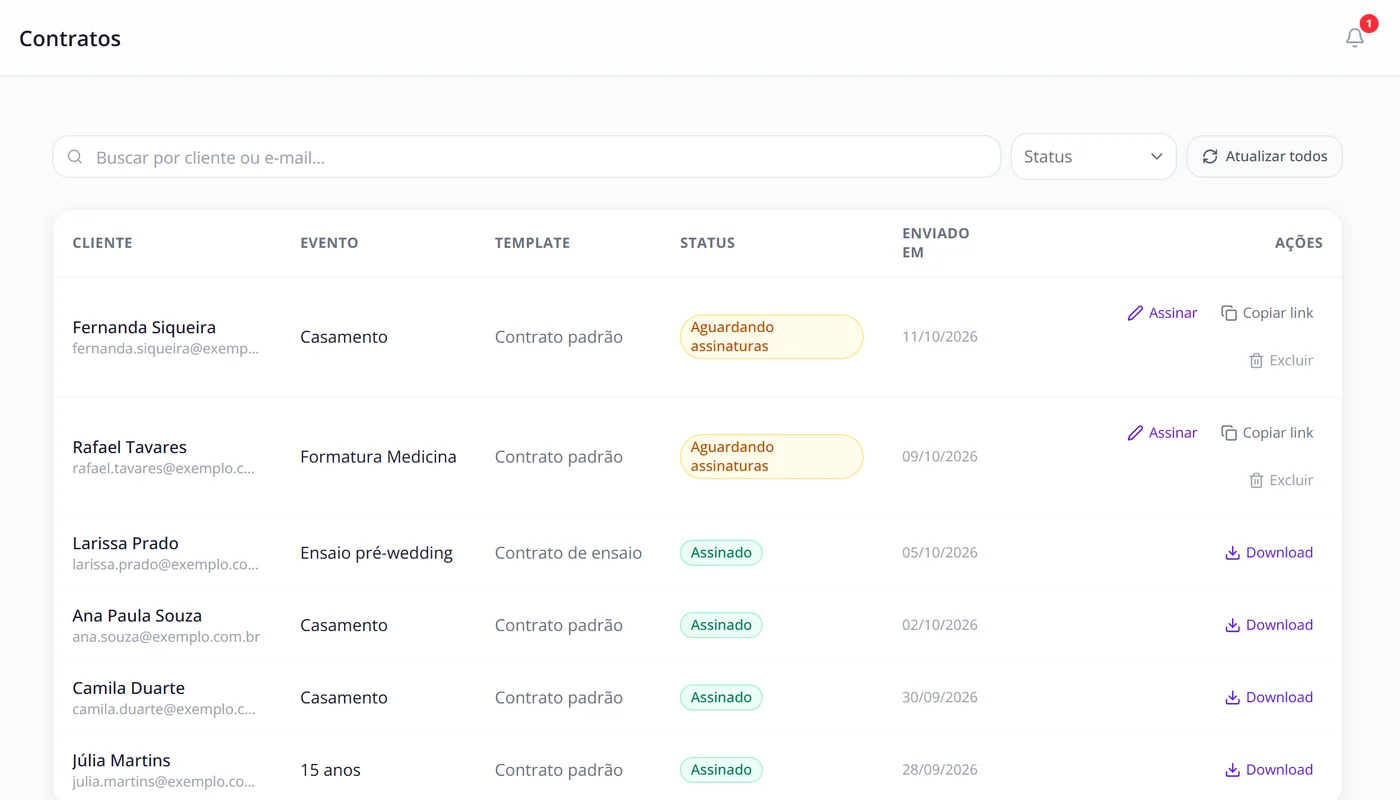Click Excluir in Rafael Tavares row
Viewport: 1400px width, 800px height.
pos(1281,480)
